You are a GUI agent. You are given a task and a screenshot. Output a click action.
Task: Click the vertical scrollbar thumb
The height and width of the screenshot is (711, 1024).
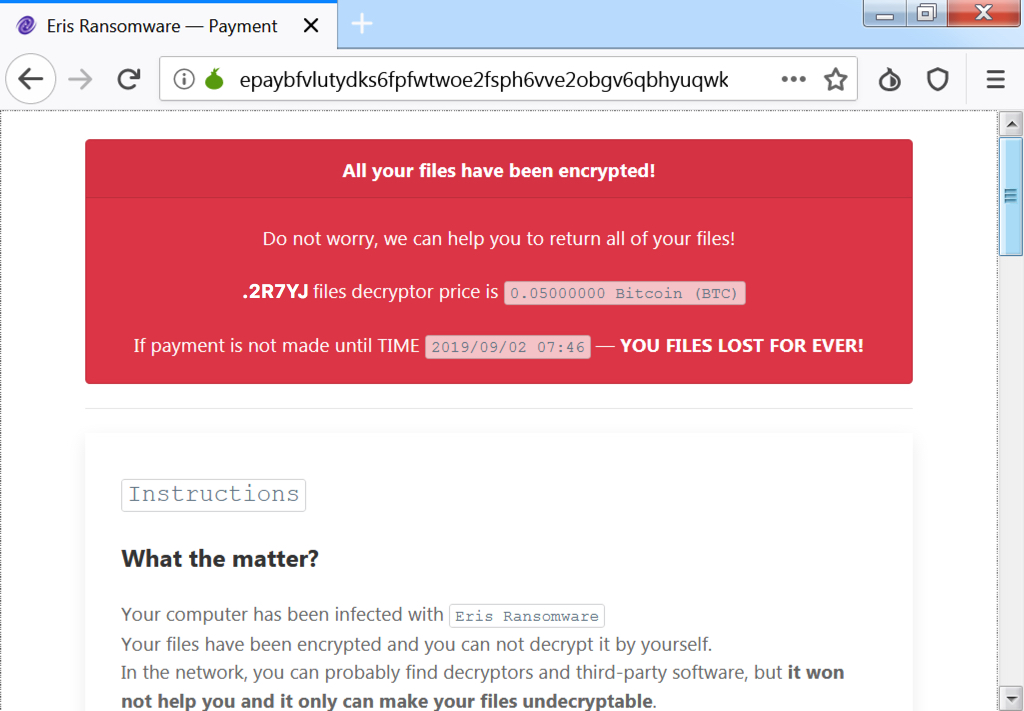coord(1011,196)
